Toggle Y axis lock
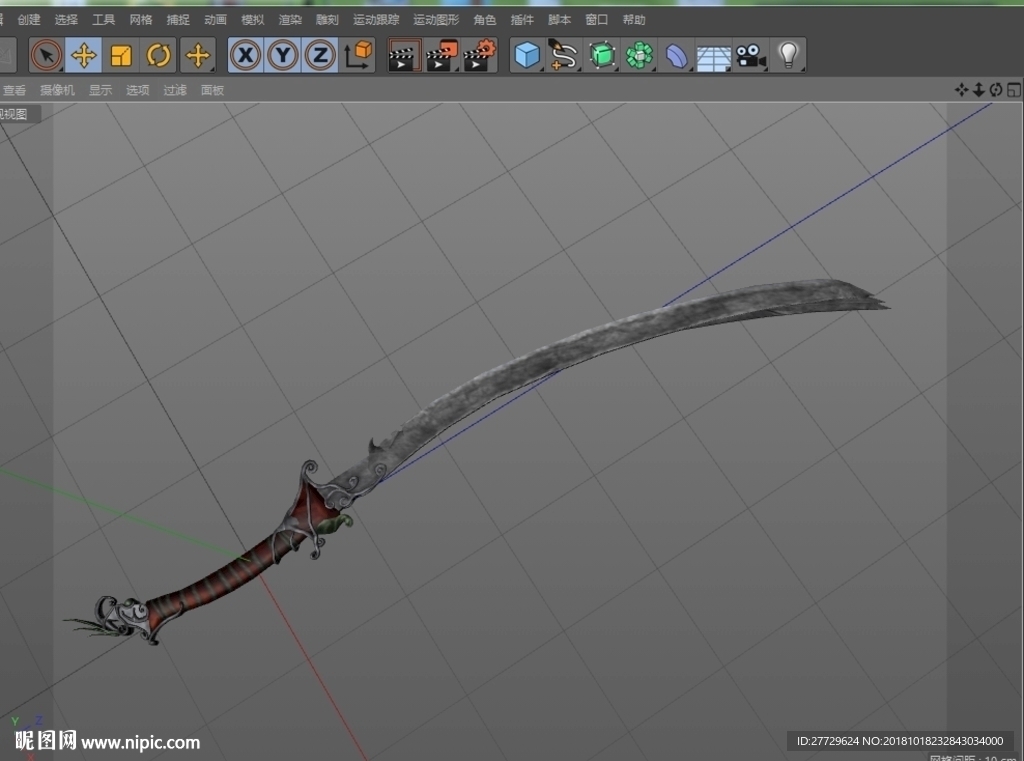This screenshot has width=1024, height=761. 283,55
